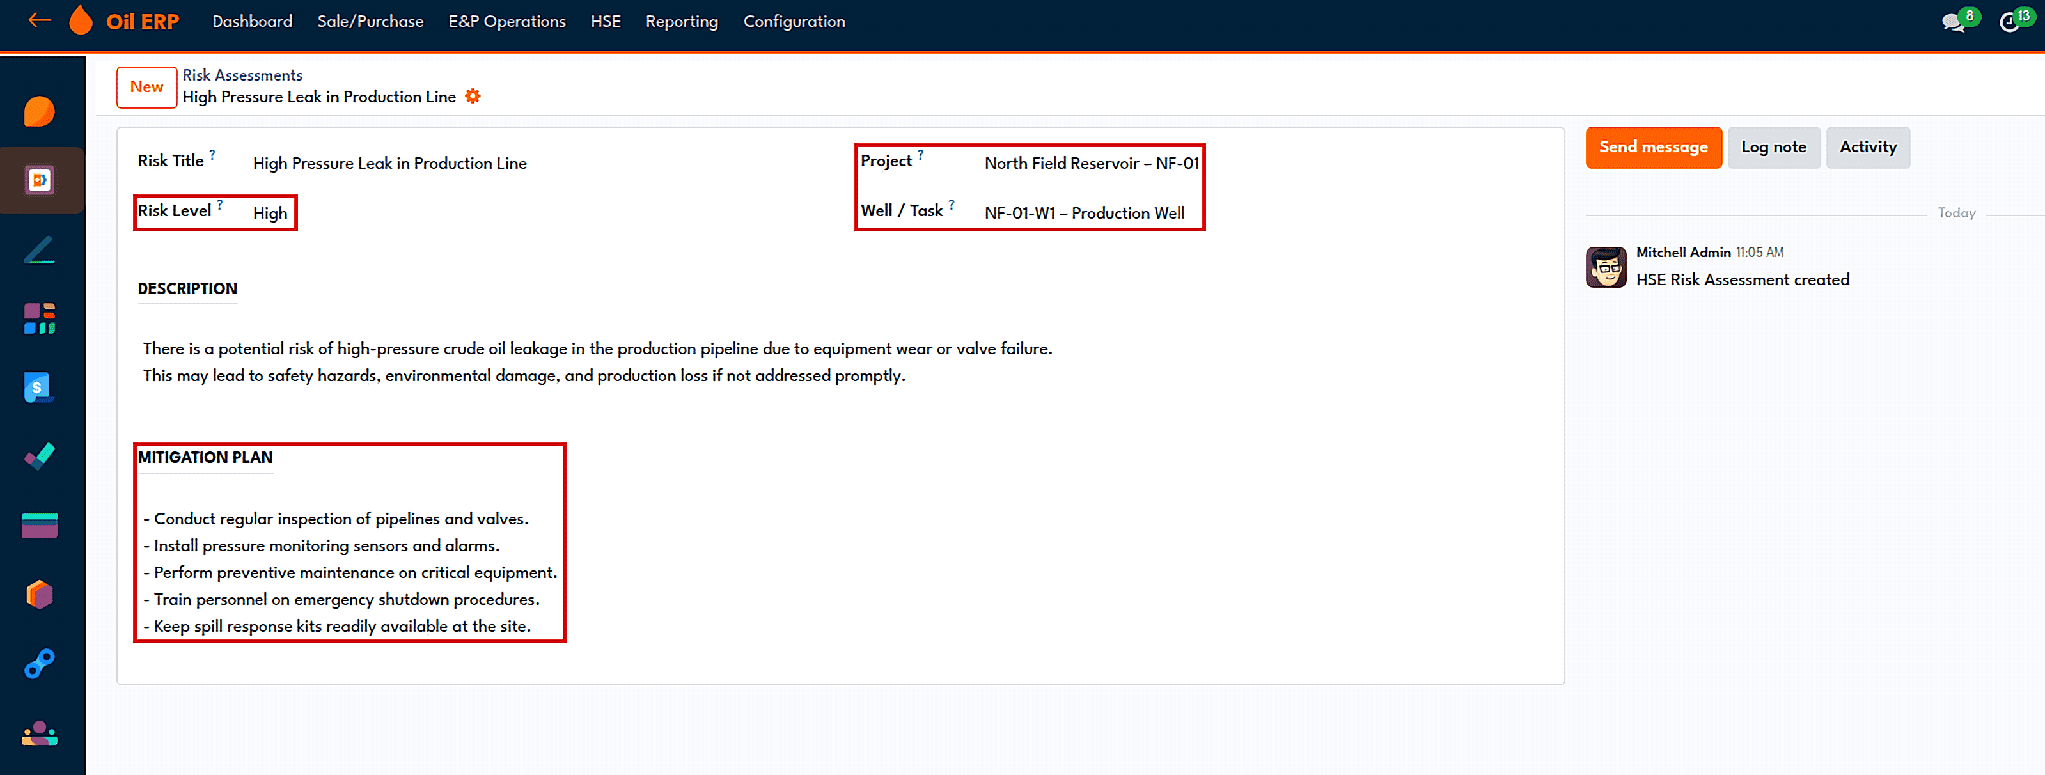
Task: Click the people group sidebar icon
Action: 40,733
